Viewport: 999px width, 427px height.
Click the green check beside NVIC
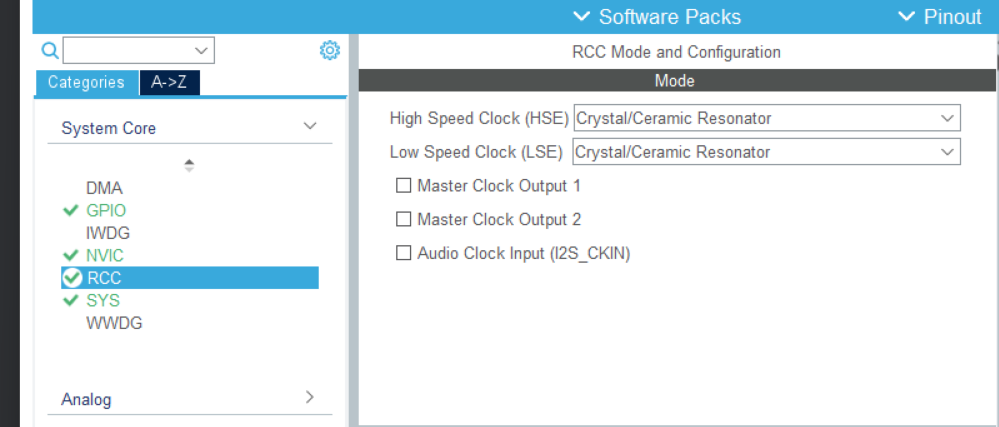pyautogui.click(x=70, y=255)
